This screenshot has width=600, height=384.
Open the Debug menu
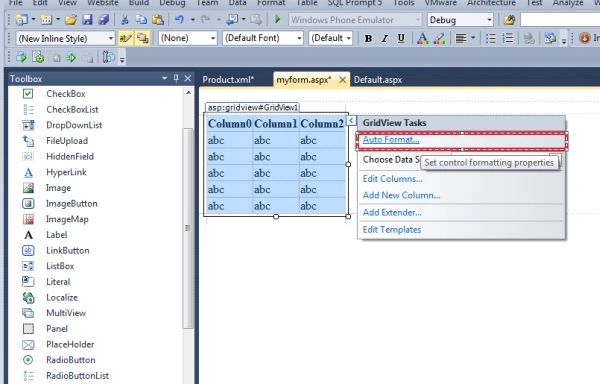tap(172, 3)
